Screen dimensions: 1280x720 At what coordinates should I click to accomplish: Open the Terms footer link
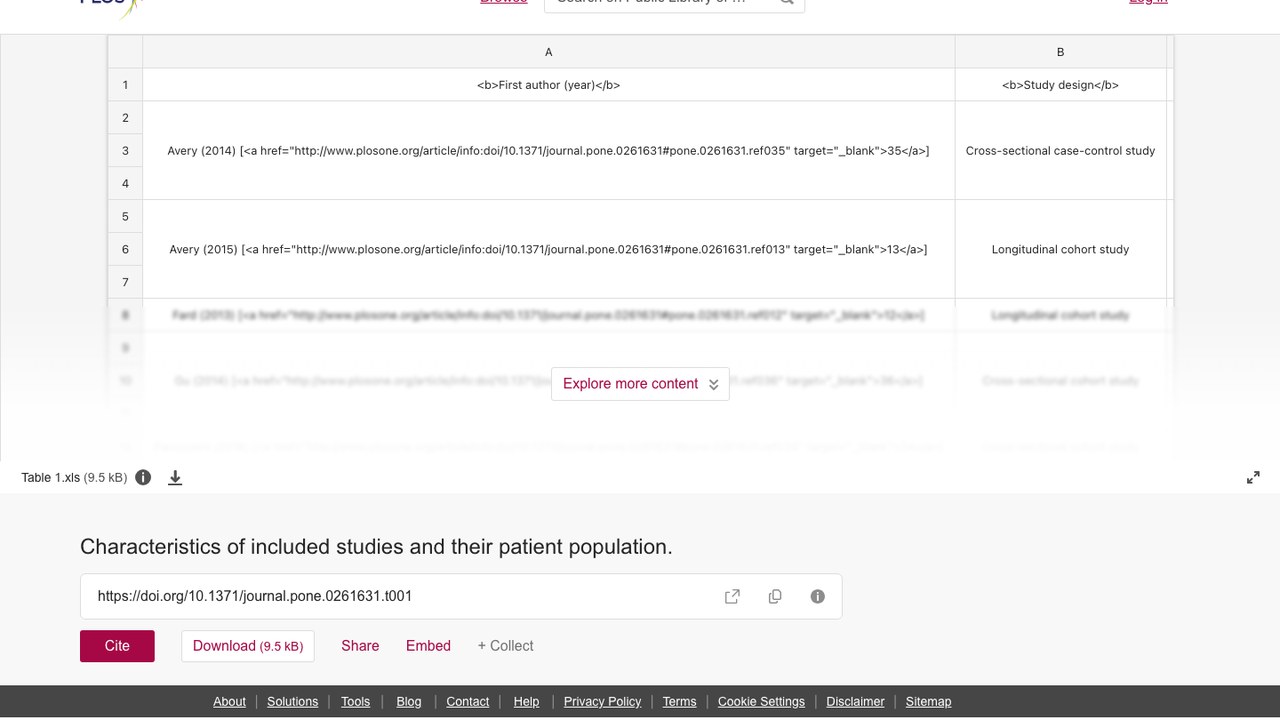tap(679, 702)
